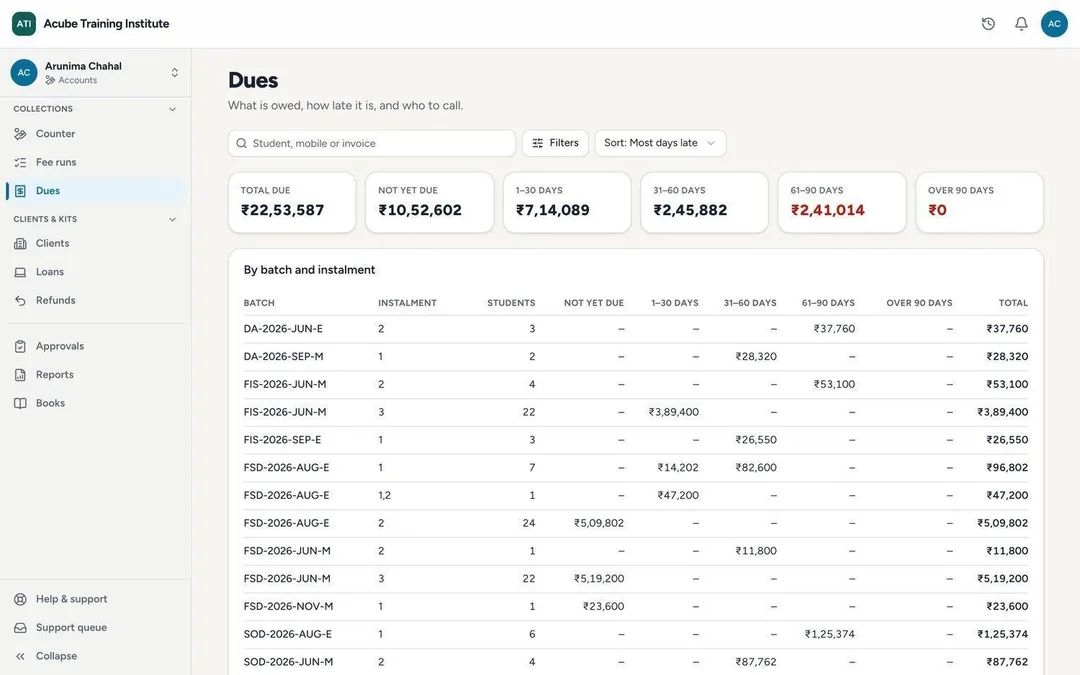Open the Sort: Most days late dropdown
Screen dimensions: 1080x675
(x=660, y=143)
